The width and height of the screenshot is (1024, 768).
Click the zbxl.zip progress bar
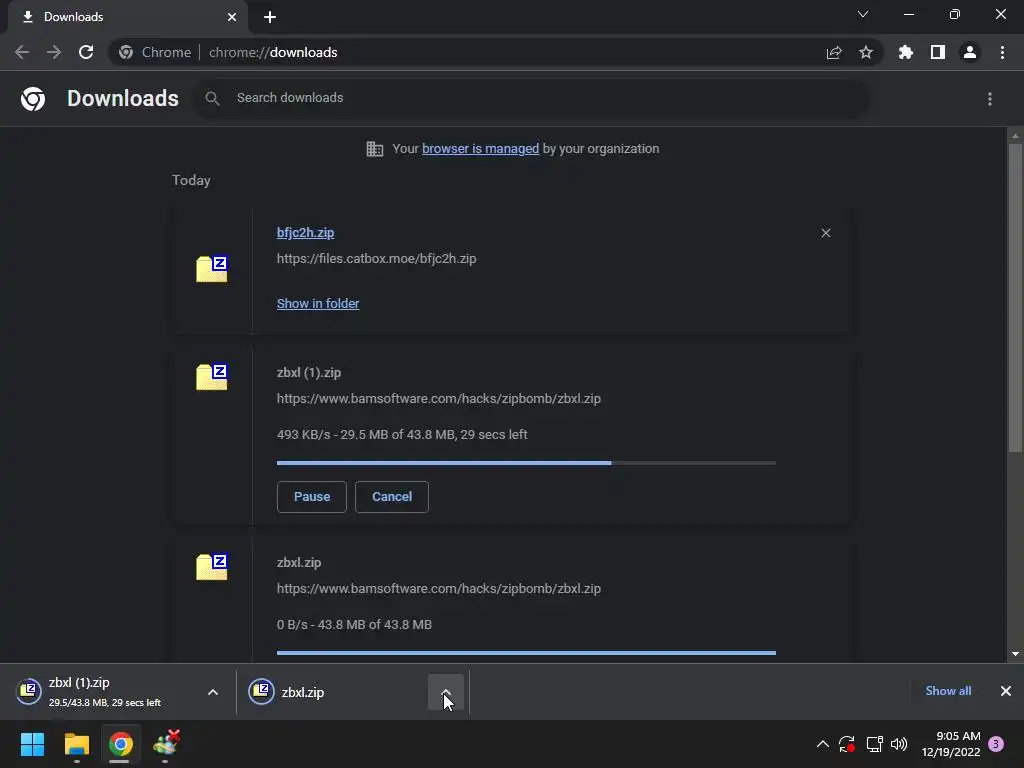(526, 652)
